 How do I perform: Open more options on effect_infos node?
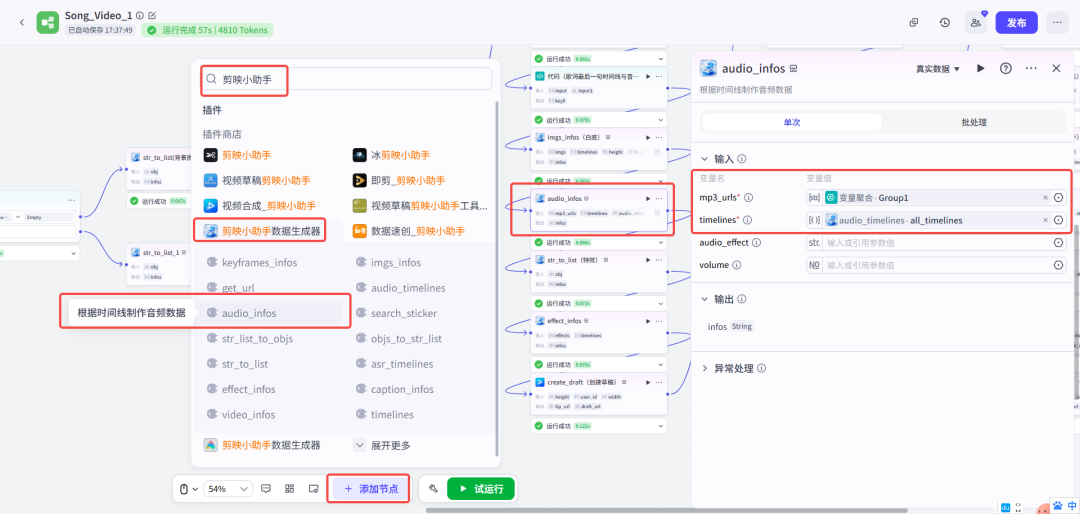pyautogui.click(x=659, y=320)
